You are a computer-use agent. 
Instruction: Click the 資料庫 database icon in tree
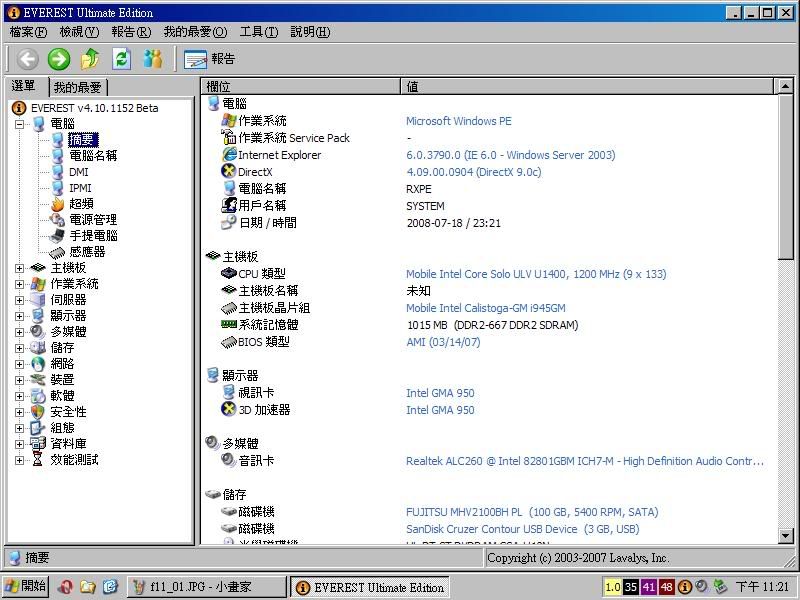tap(38, 444)
